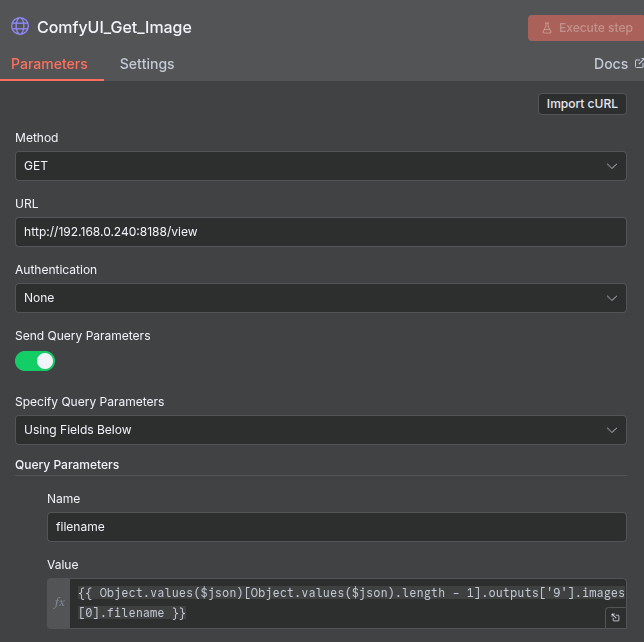Click the Value expression text box

340,603
